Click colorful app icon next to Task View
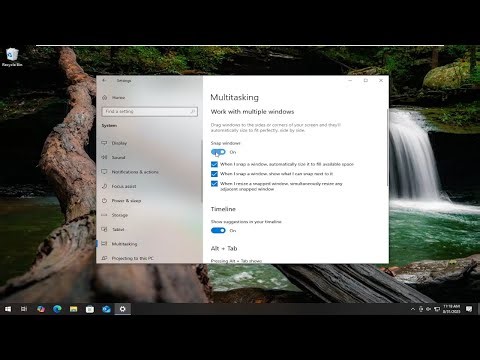Screen dimensions: 480x360 [41, 309]
